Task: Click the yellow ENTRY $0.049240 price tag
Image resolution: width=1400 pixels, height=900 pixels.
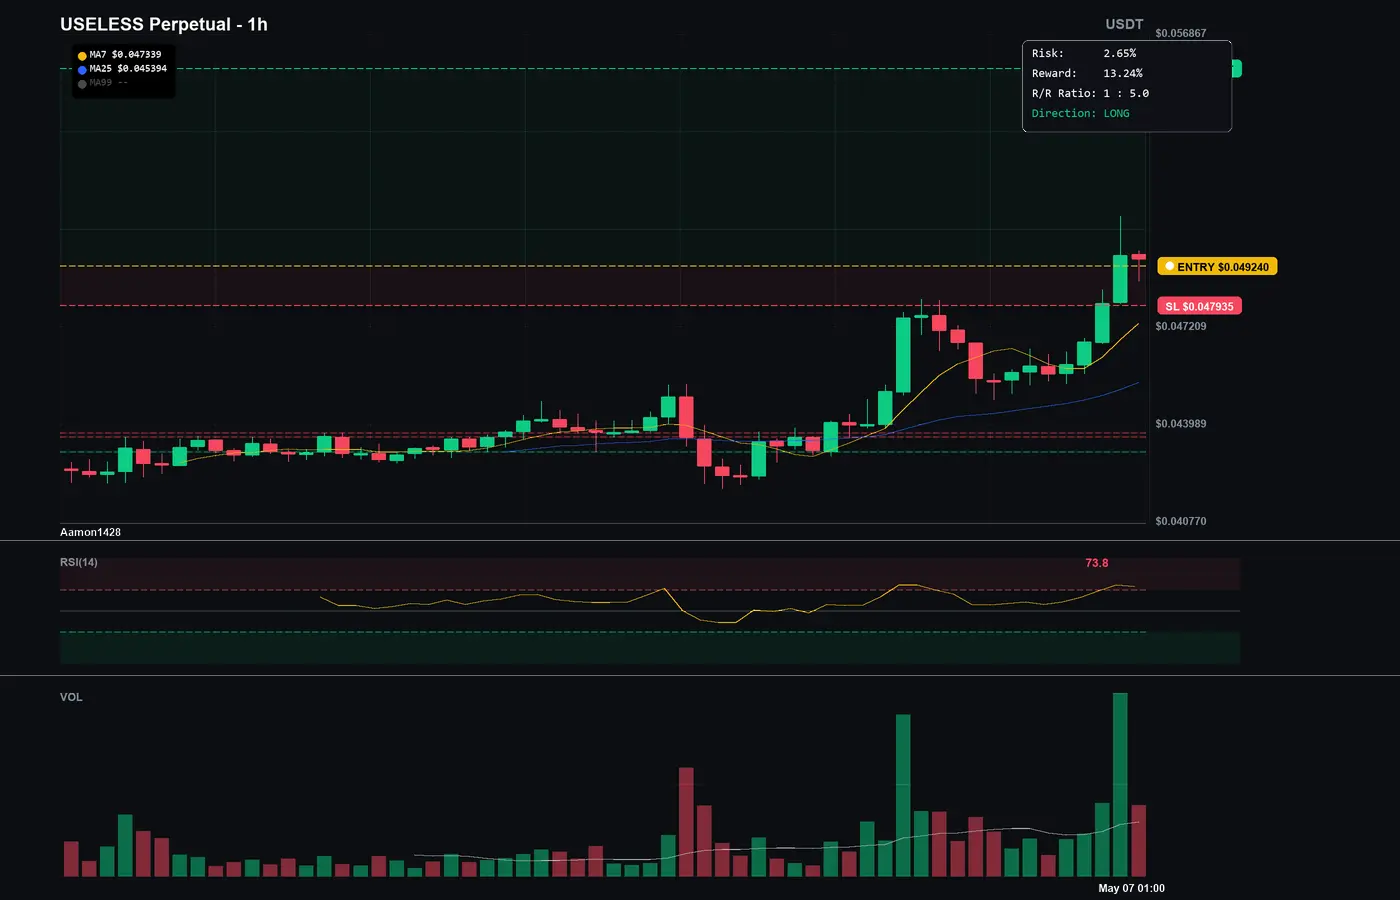Action: click(x=1217, y=267)
